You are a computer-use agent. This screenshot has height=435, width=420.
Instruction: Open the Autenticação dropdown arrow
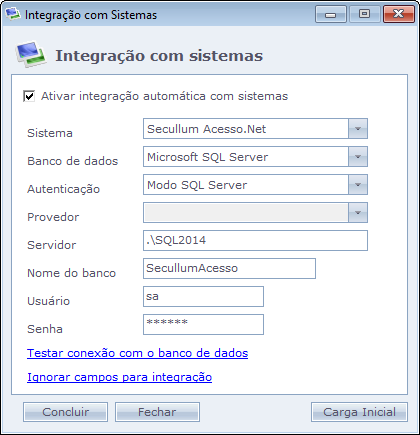click(x=358, y=185)
